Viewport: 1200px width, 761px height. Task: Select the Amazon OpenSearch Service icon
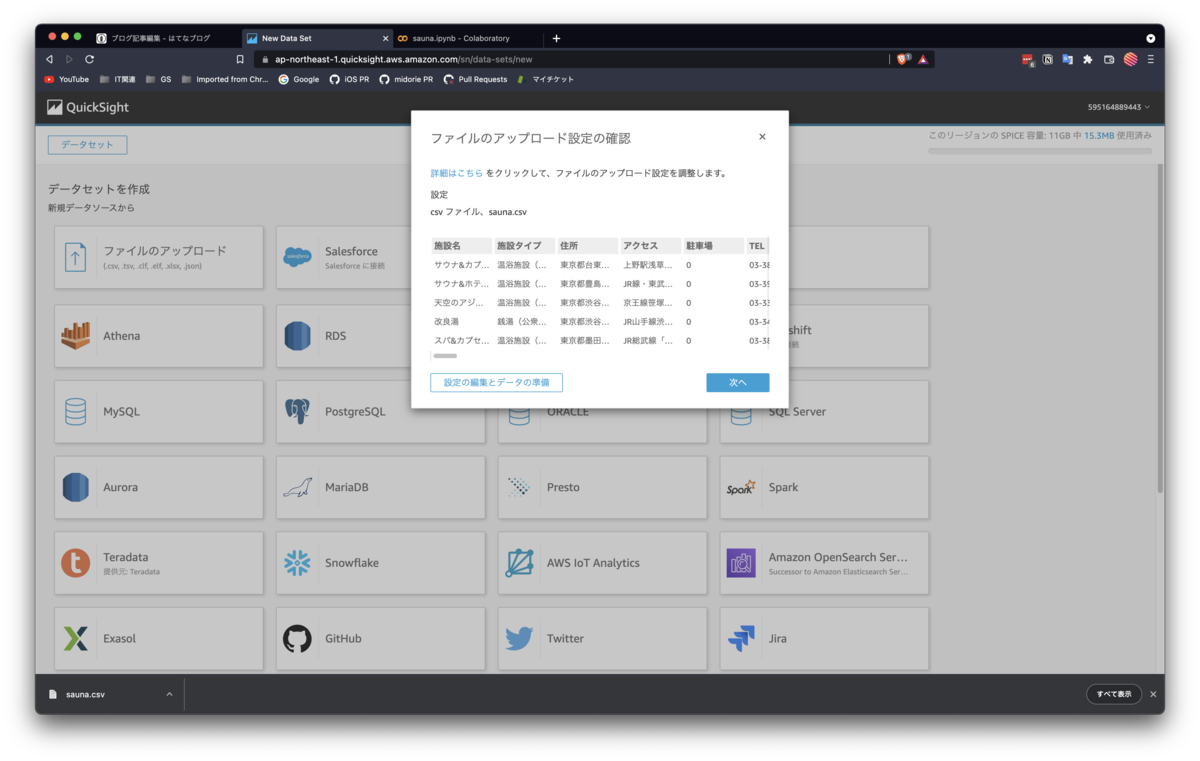[x=741, y=563]
